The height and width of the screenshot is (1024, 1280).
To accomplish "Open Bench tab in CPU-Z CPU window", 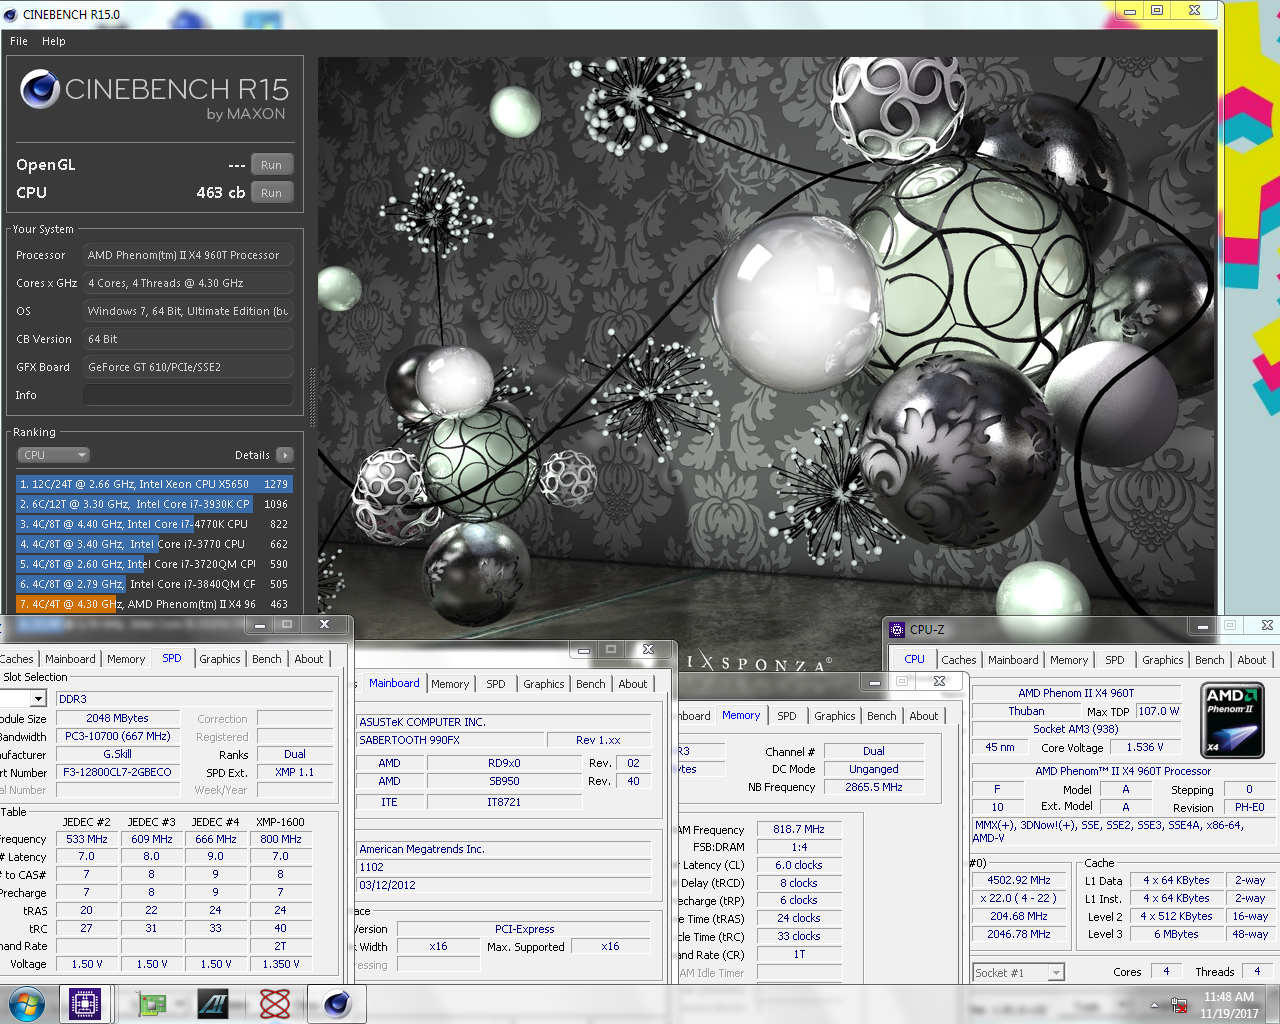I will click(1209, 660).
